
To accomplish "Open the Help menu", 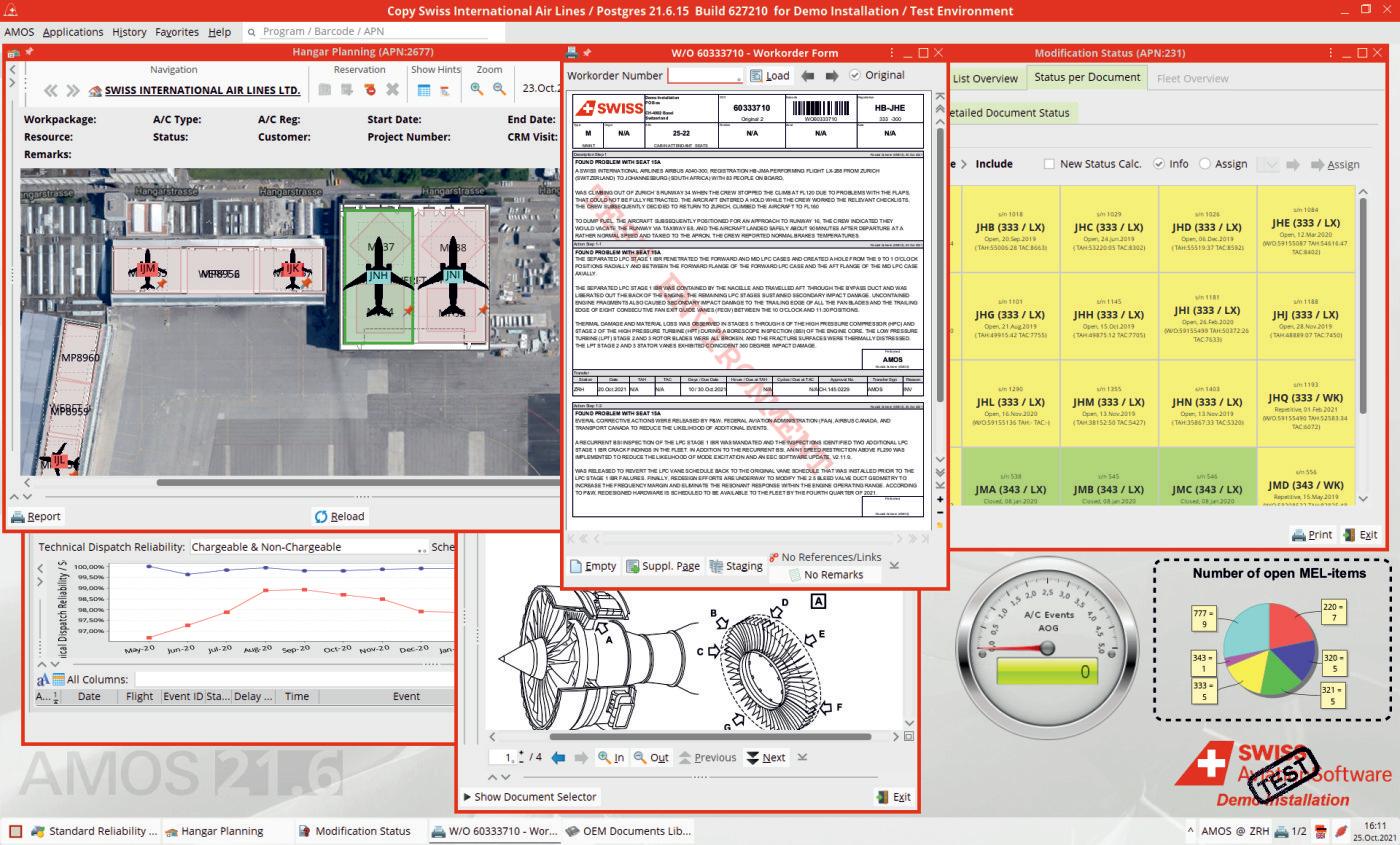I will tap(219, 31).
